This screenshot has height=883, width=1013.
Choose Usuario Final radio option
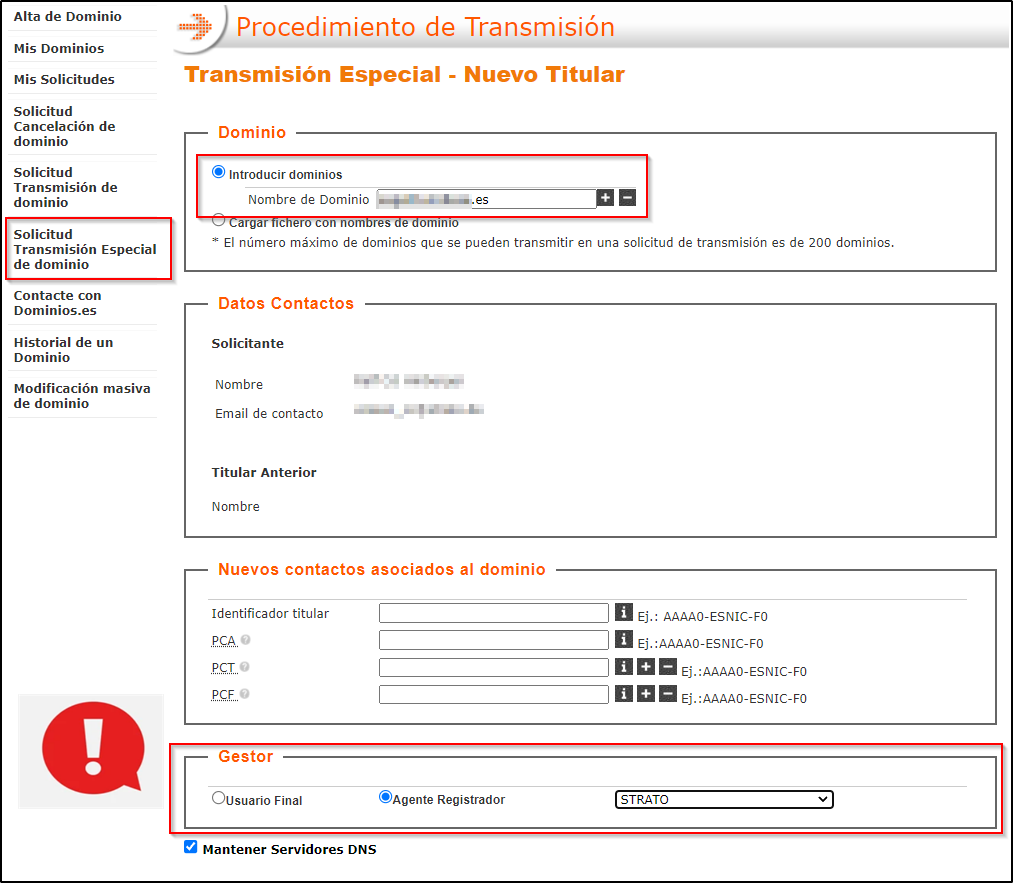[x=218, y=798]
